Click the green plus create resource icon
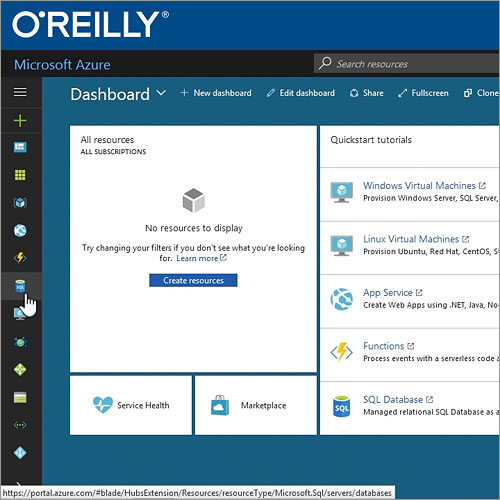The height and width of the screenshot is (500, 500). (x=20, y=121)
